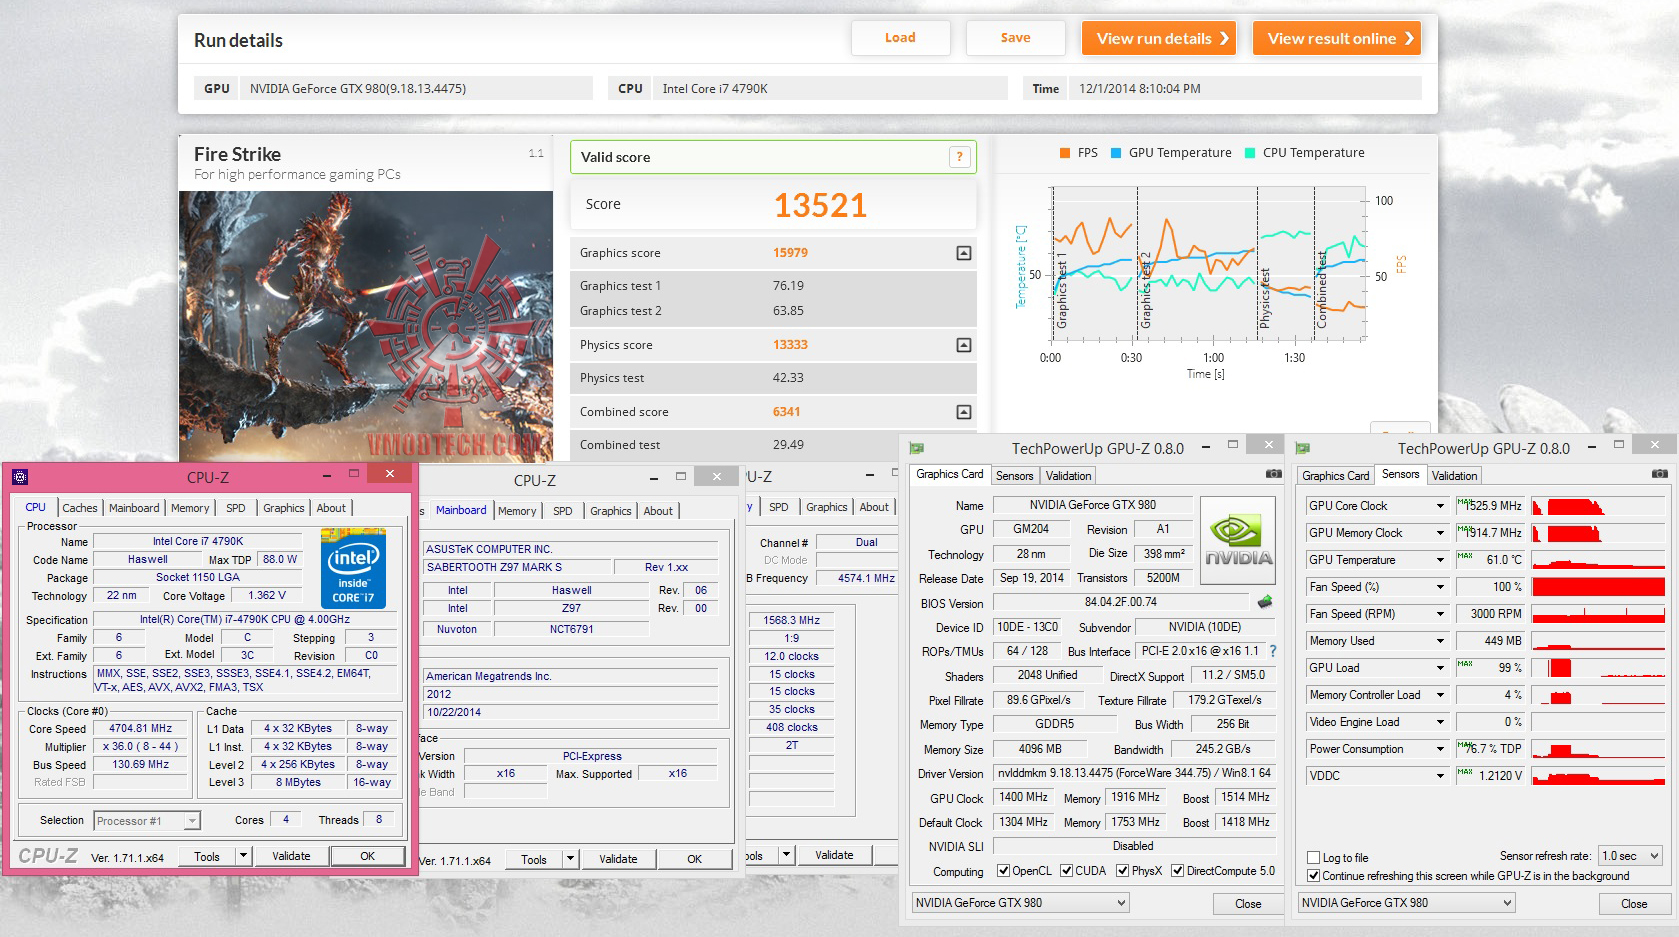Click View run details button
The image size is (1679, 937).
click(1159, 38)
